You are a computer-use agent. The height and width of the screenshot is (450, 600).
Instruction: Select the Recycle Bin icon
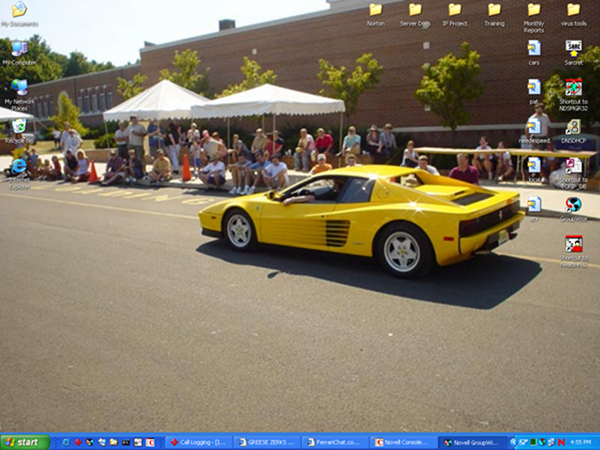point(19,131)
